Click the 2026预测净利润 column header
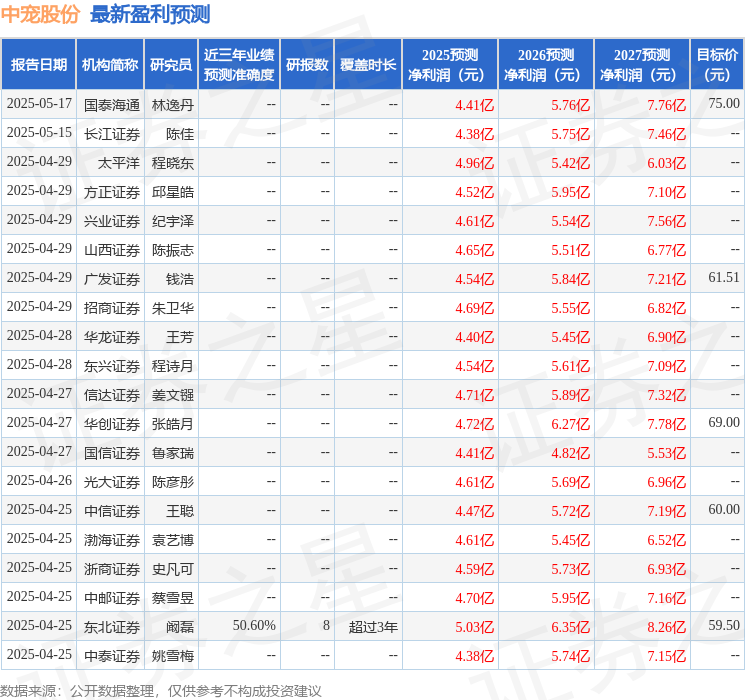This screenshot has width=745, height=700. tap(546, 64)
